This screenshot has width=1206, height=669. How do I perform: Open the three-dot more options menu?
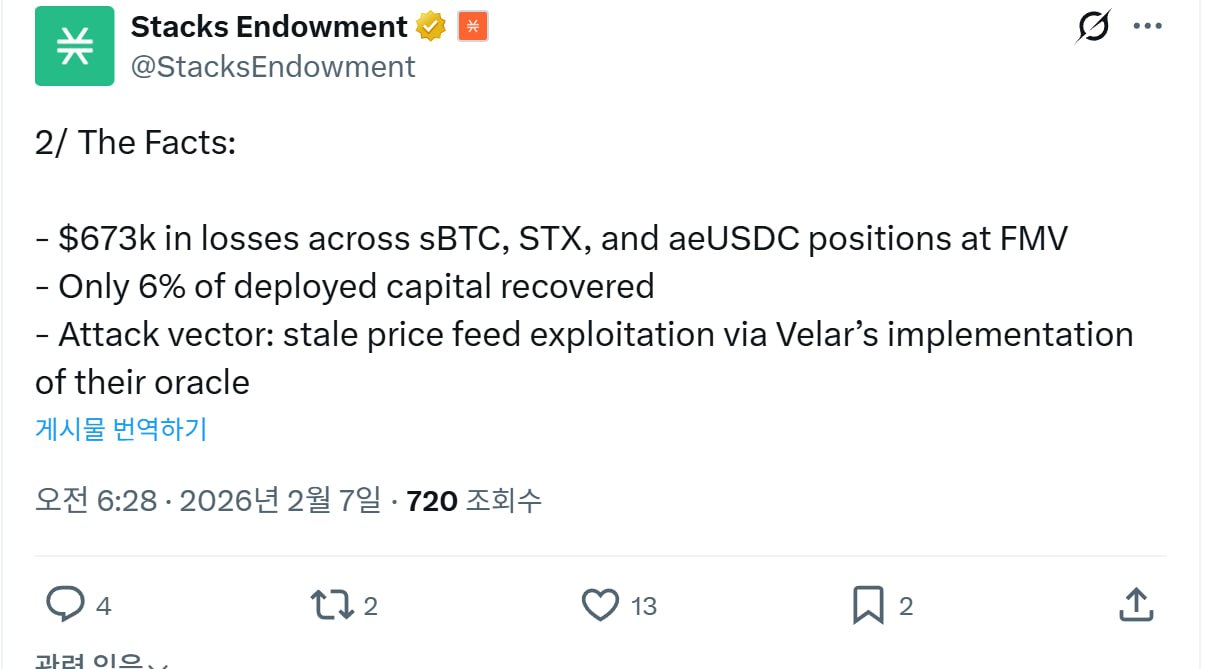tap(1147, 27)
